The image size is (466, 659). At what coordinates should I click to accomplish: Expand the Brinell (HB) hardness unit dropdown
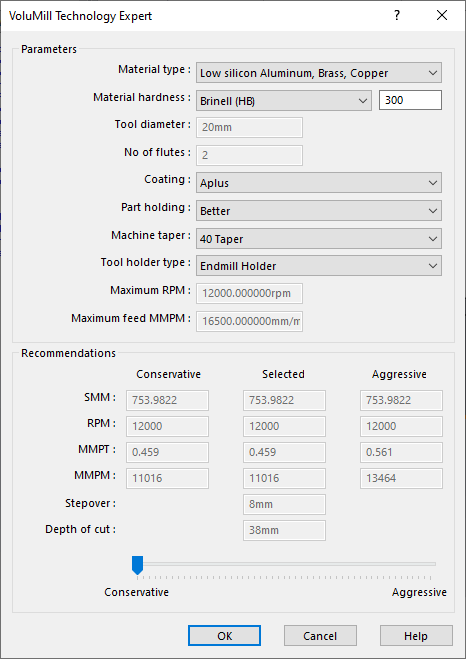pyautogui.click(x=284, y=101)
